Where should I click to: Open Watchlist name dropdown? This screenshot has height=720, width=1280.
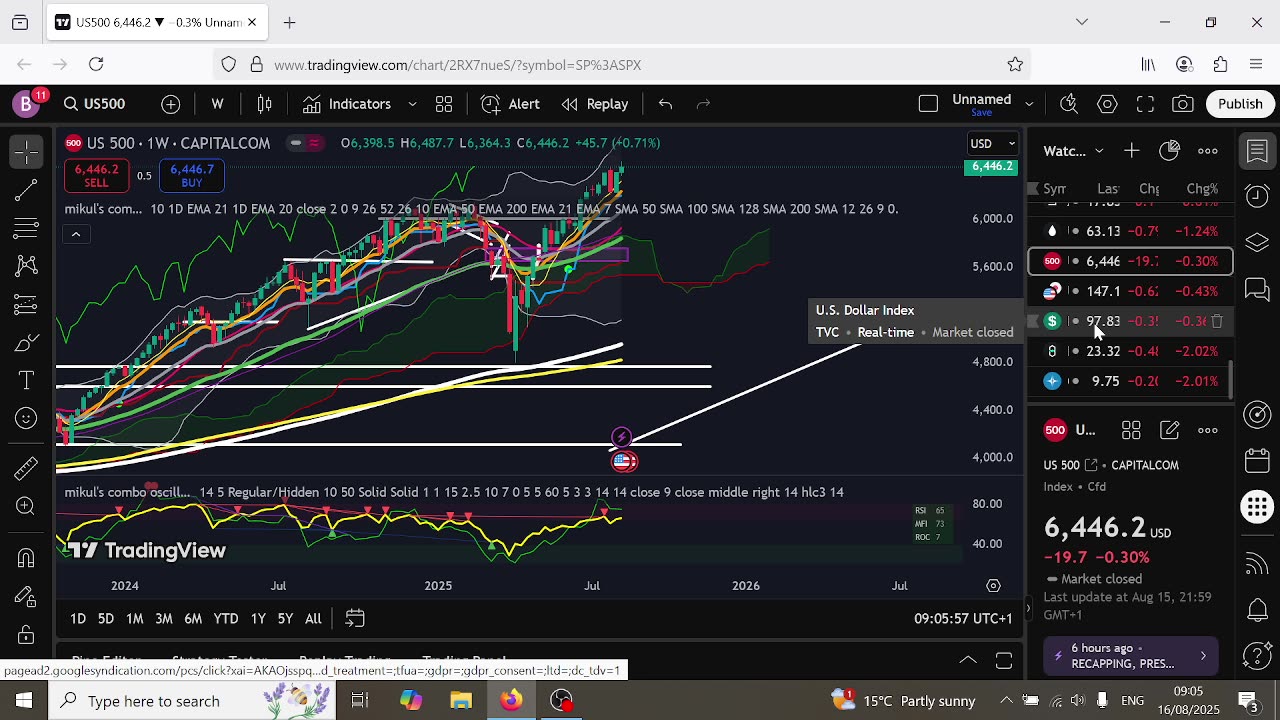point(1074,151)
